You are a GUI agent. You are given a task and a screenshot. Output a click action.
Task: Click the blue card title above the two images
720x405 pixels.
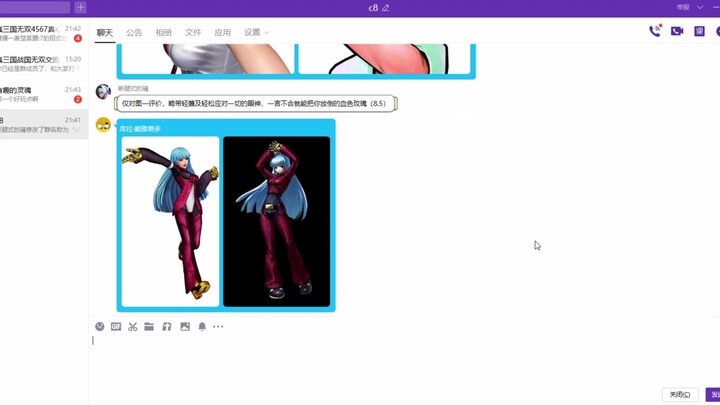pyautogui.click(x=141, y=129)
